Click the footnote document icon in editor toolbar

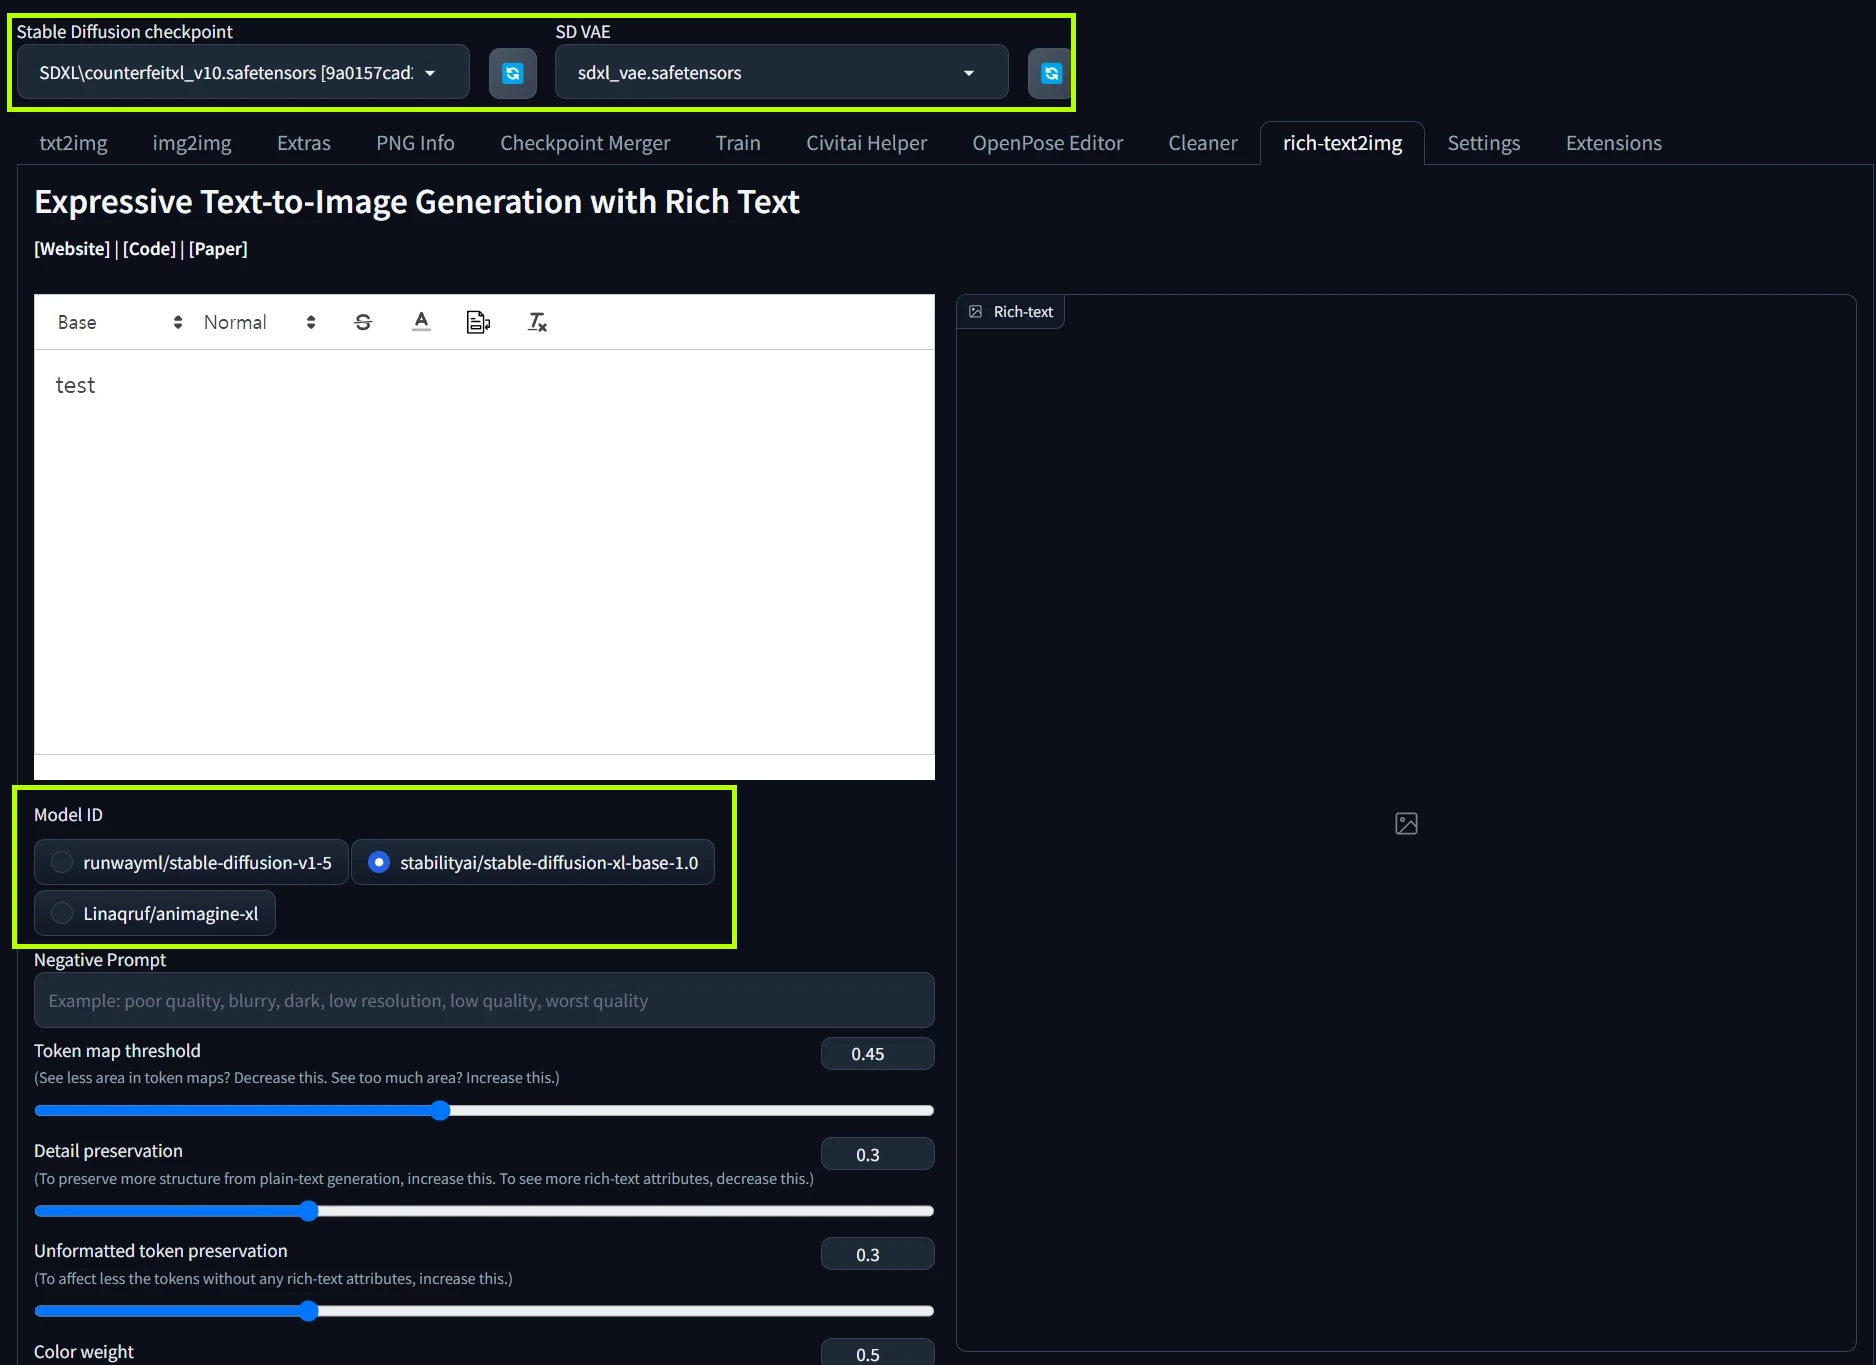478,321
